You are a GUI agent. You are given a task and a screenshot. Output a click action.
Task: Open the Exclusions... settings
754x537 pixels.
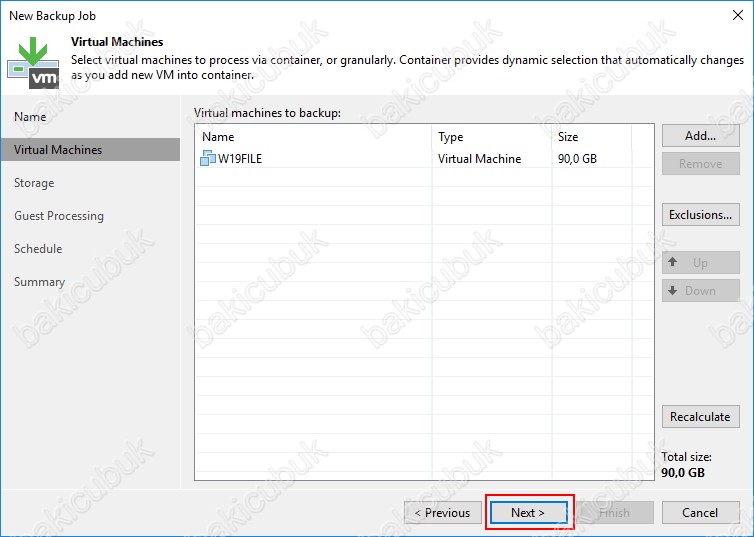(701, 214)
